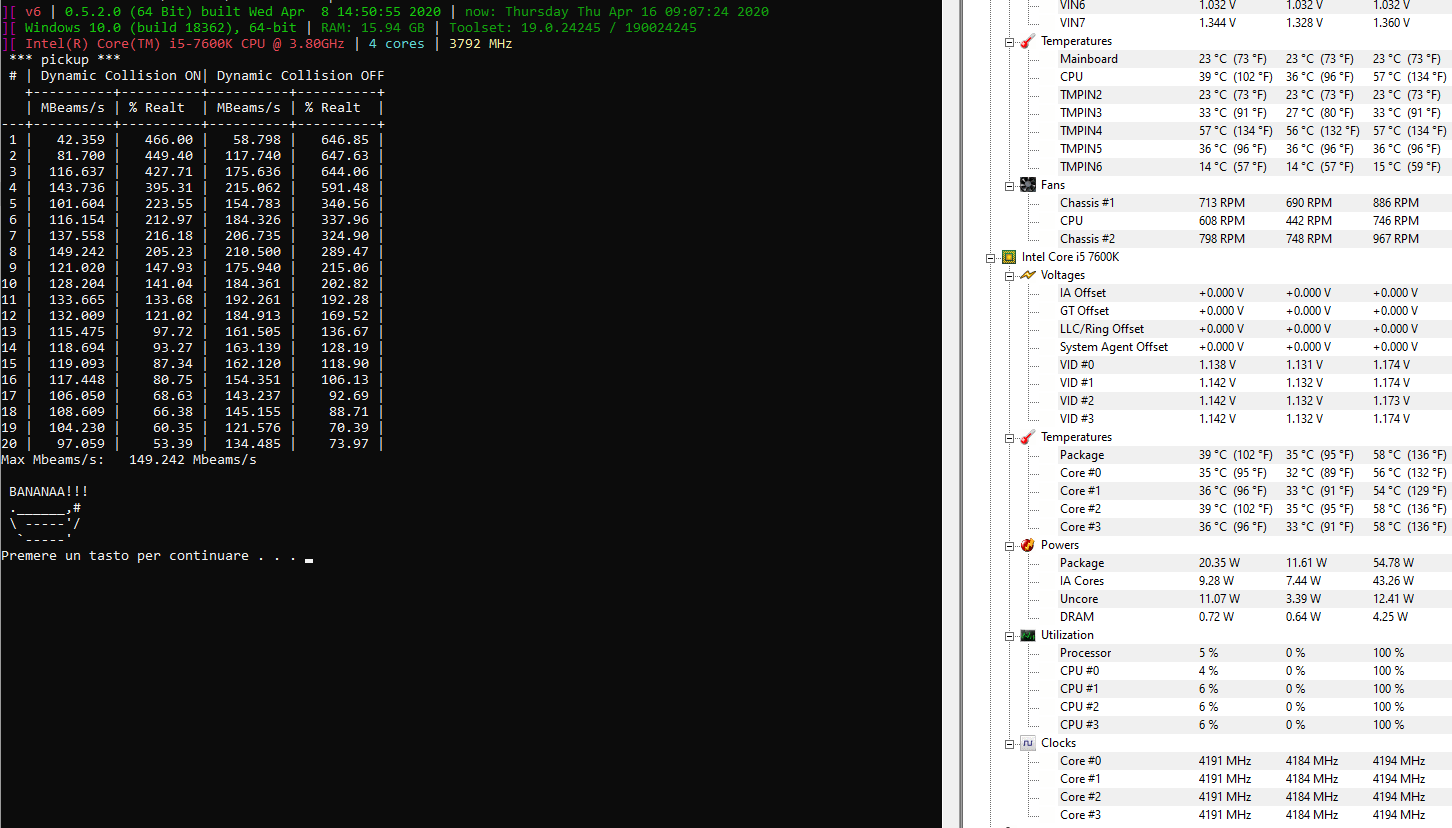Select the CPU fan row showing 608 RPM
The width and height of the screenshot is (1452, 828).
[x=1254, y=221]
